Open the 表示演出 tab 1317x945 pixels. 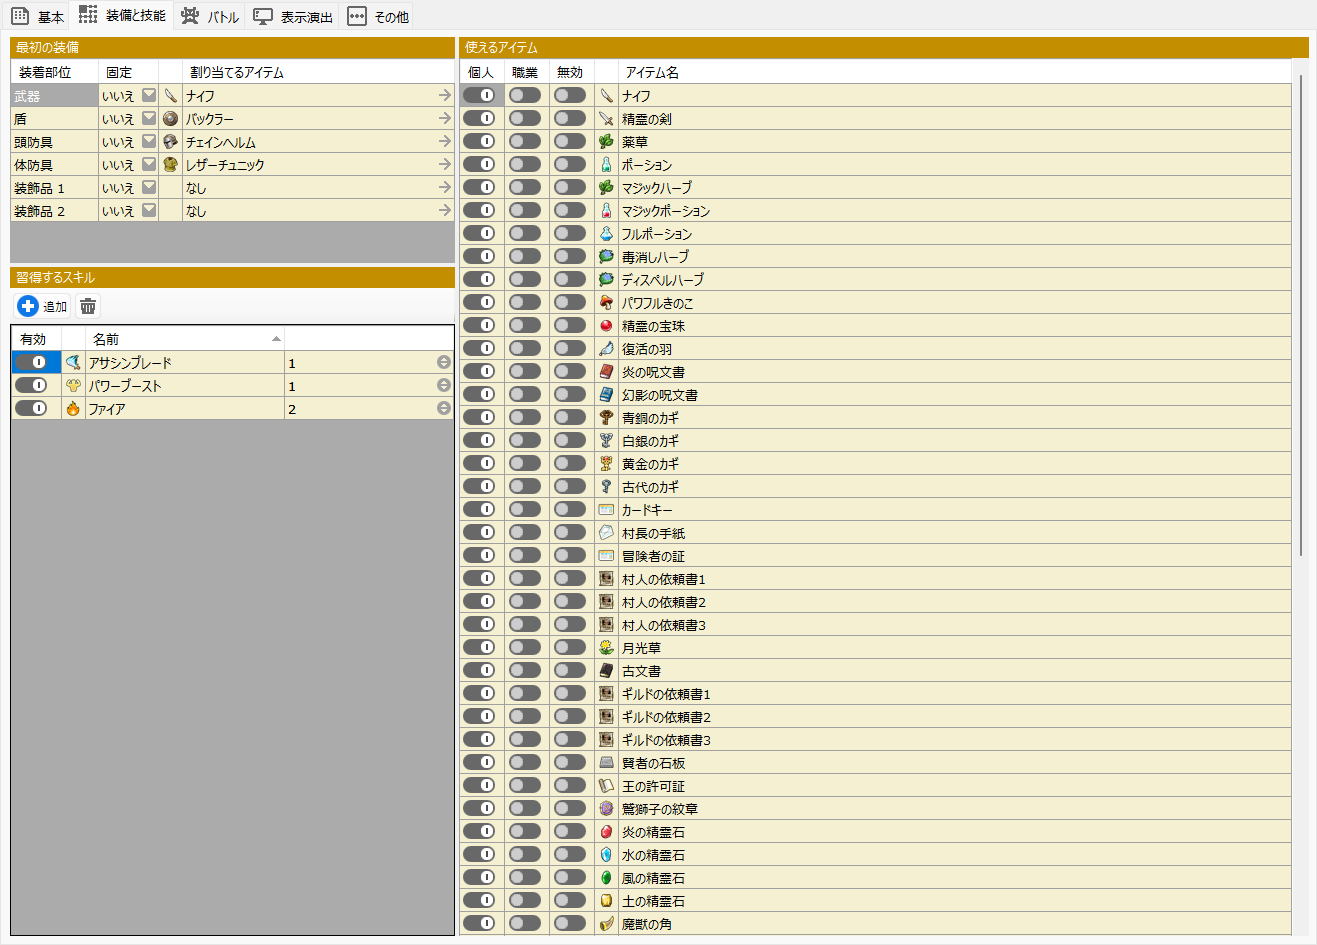pos(293,16)
